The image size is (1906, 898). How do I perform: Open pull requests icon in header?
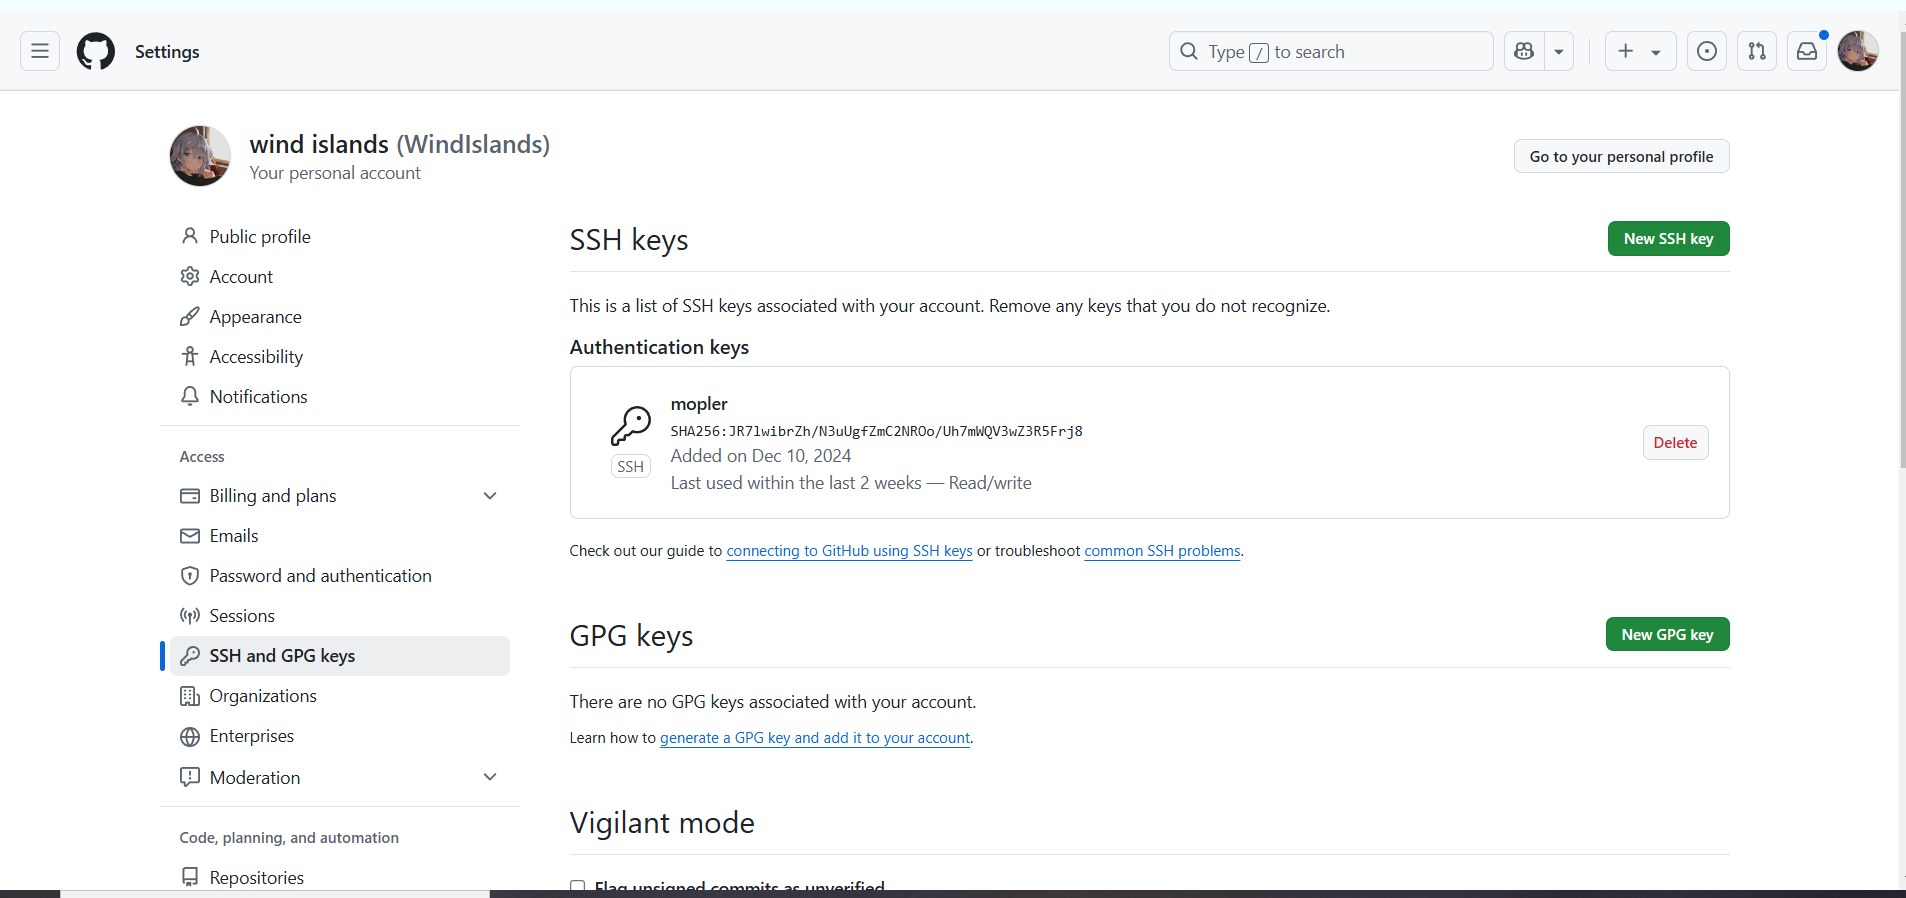point(1757,51)
